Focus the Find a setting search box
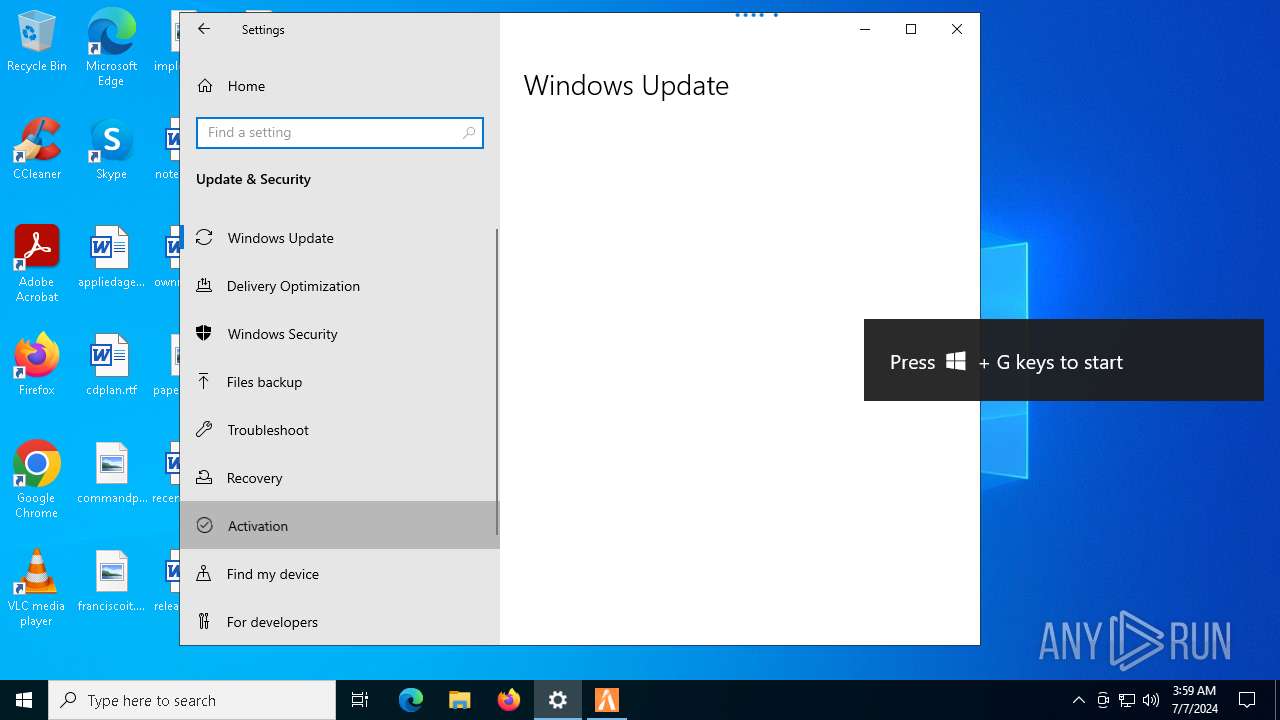 340,132
